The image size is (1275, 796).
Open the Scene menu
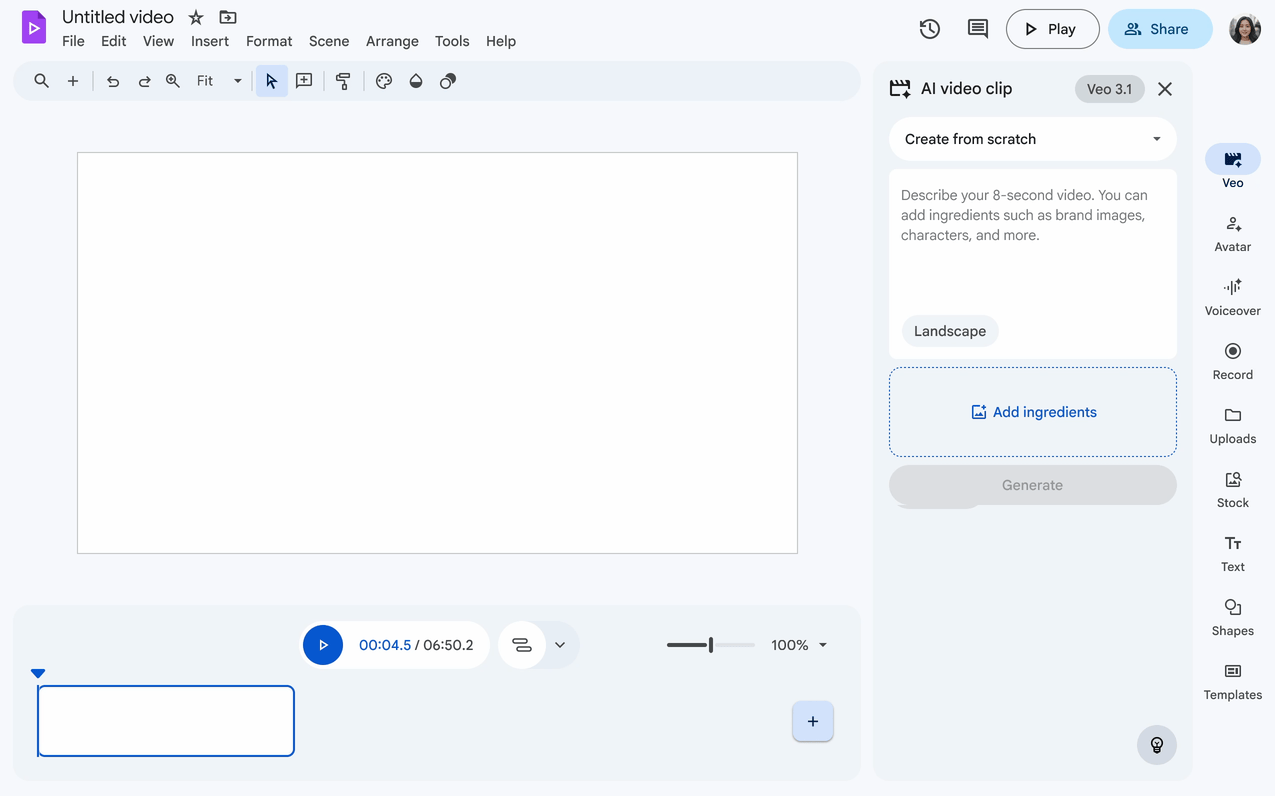[329, 41]
